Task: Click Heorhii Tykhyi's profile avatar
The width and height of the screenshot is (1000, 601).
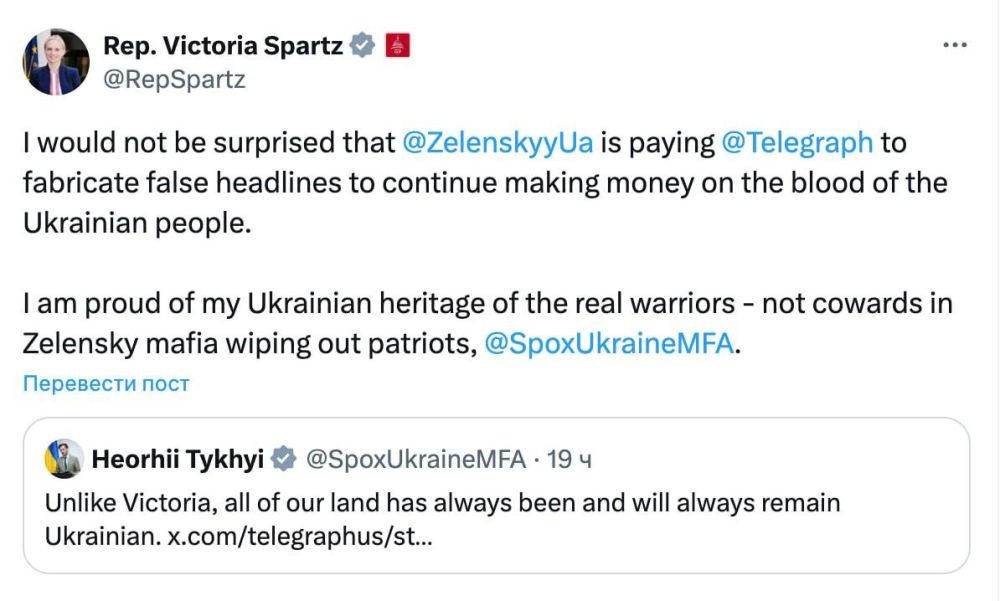Action: [x=63, y=457]
